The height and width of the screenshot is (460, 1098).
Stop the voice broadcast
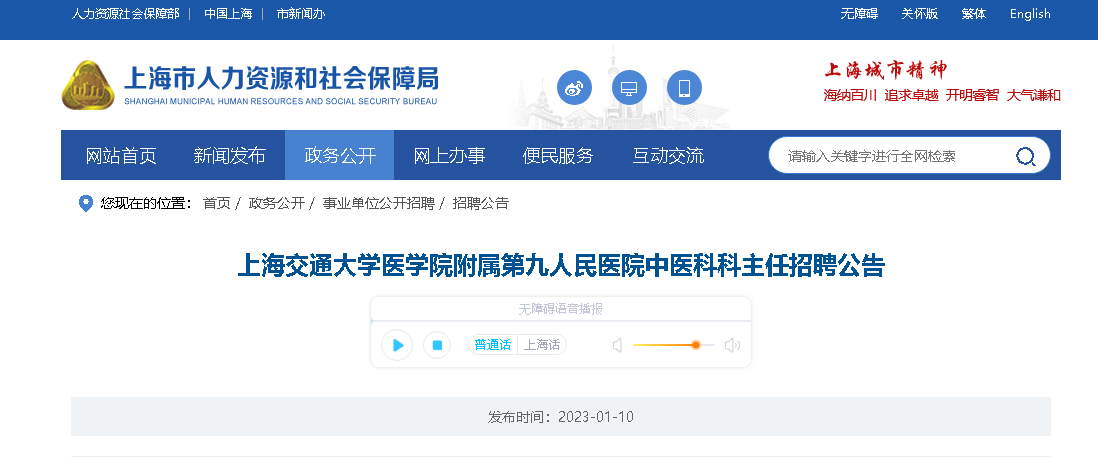[x=437, y=344]
